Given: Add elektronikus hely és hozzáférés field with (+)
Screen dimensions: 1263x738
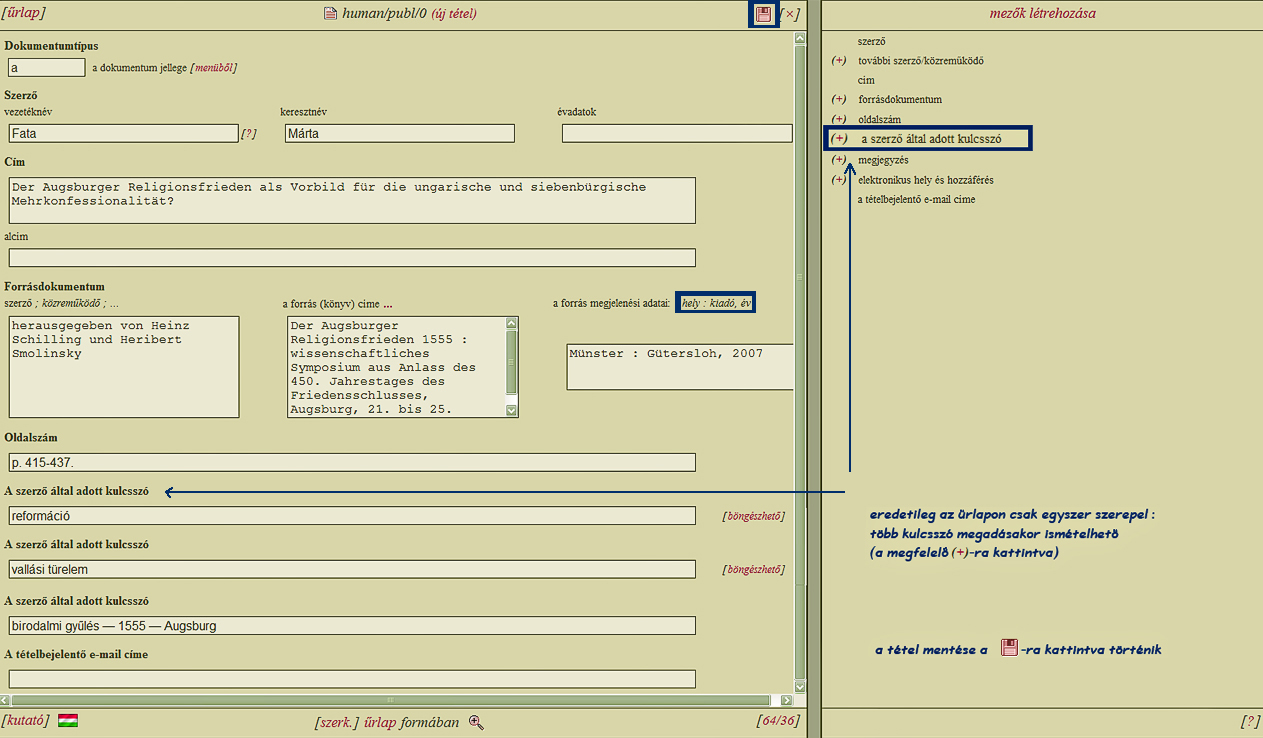Looking at the screenshot, I should tap(839, 180).
